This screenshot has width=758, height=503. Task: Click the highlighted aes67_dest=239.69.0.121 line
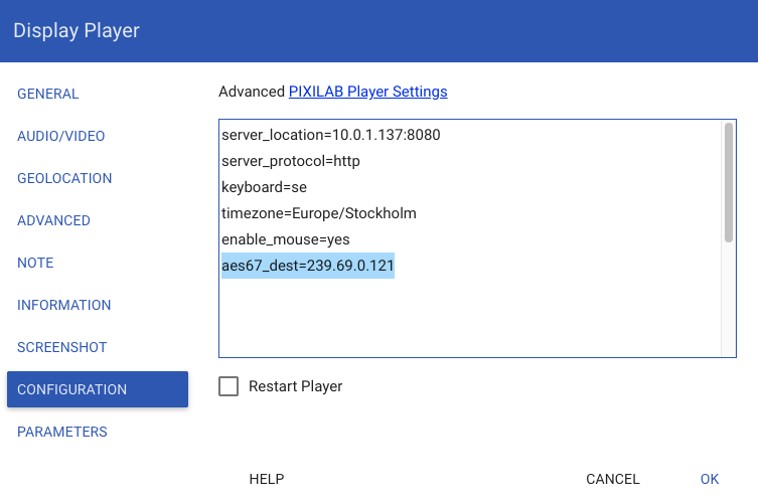308,265
